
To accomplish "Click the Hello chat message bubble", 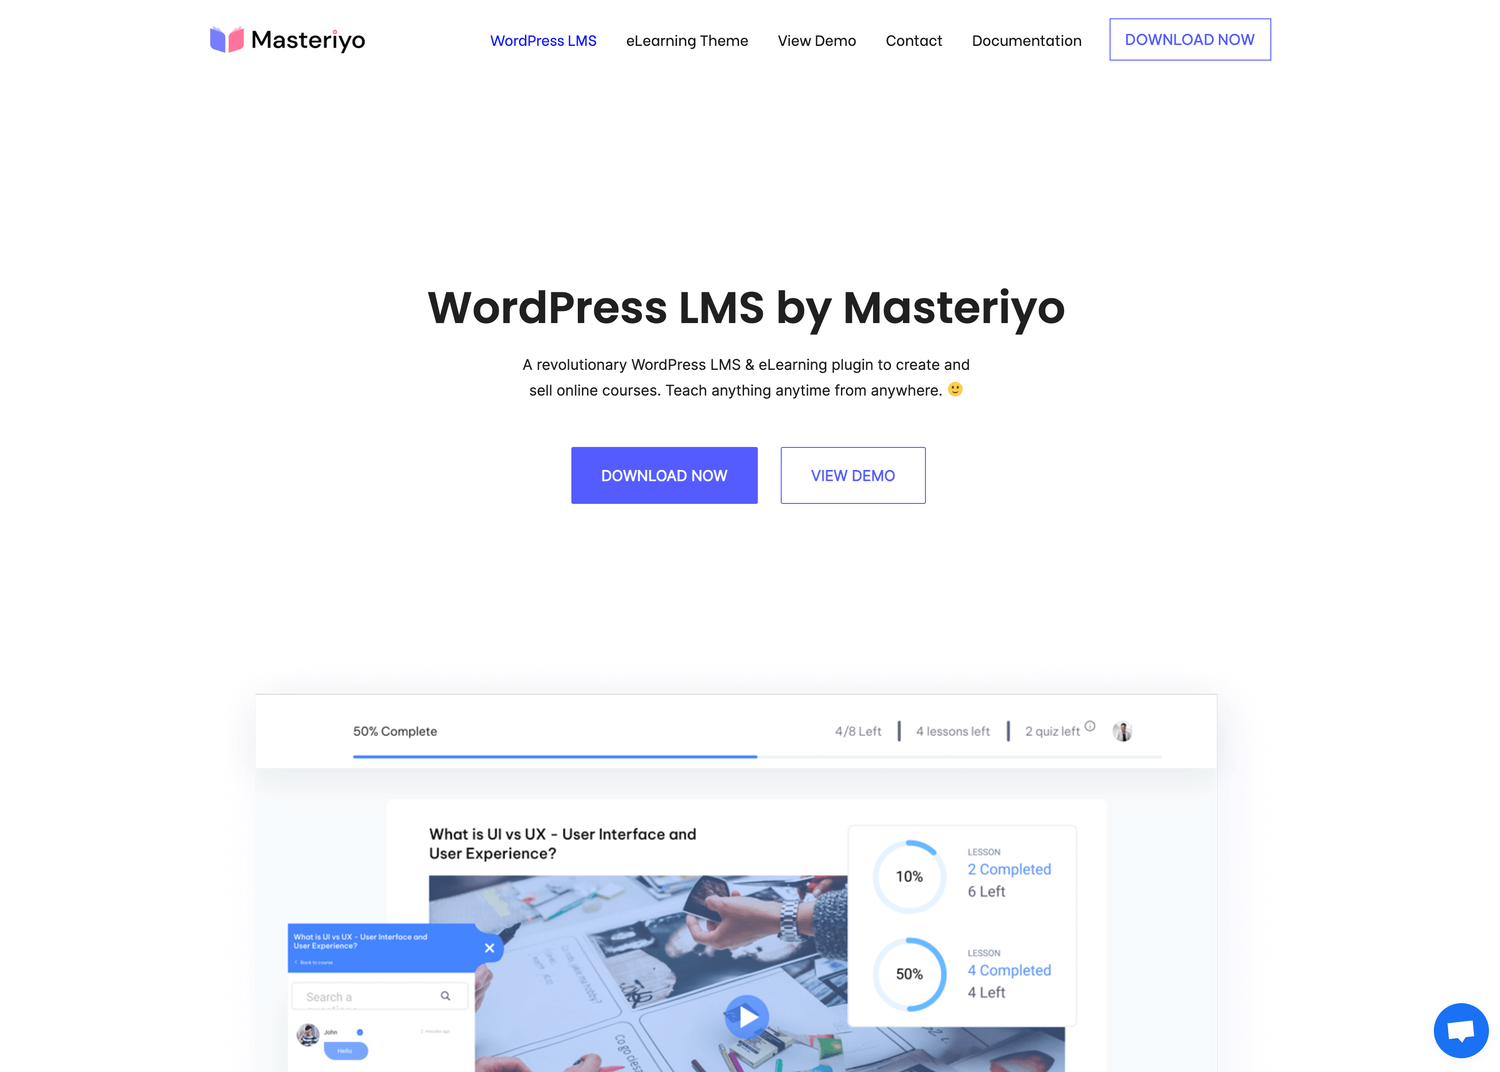I will (346, 1051).
